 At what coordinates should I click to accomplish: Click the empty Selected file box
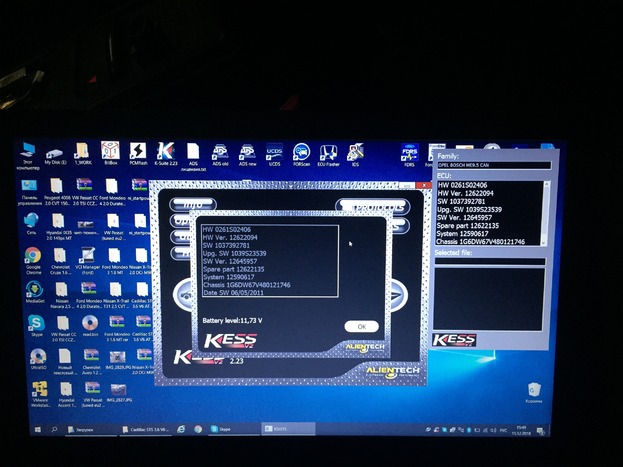[x=490, y=262]
